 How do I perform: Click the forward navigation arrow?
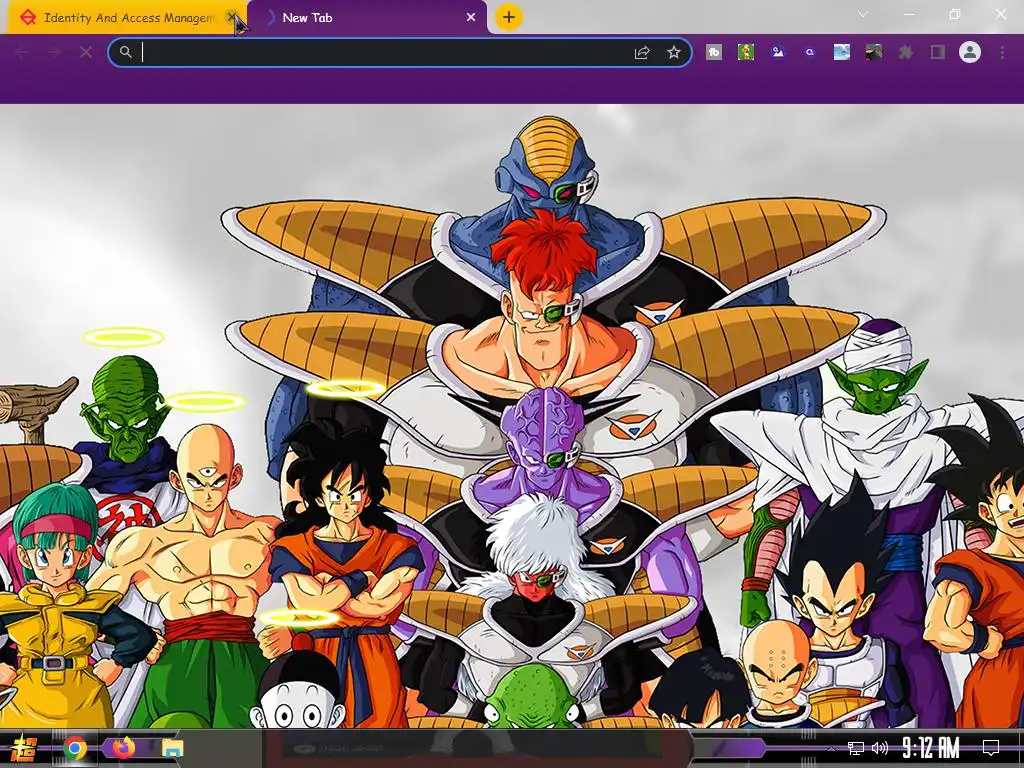coord(54,52)
